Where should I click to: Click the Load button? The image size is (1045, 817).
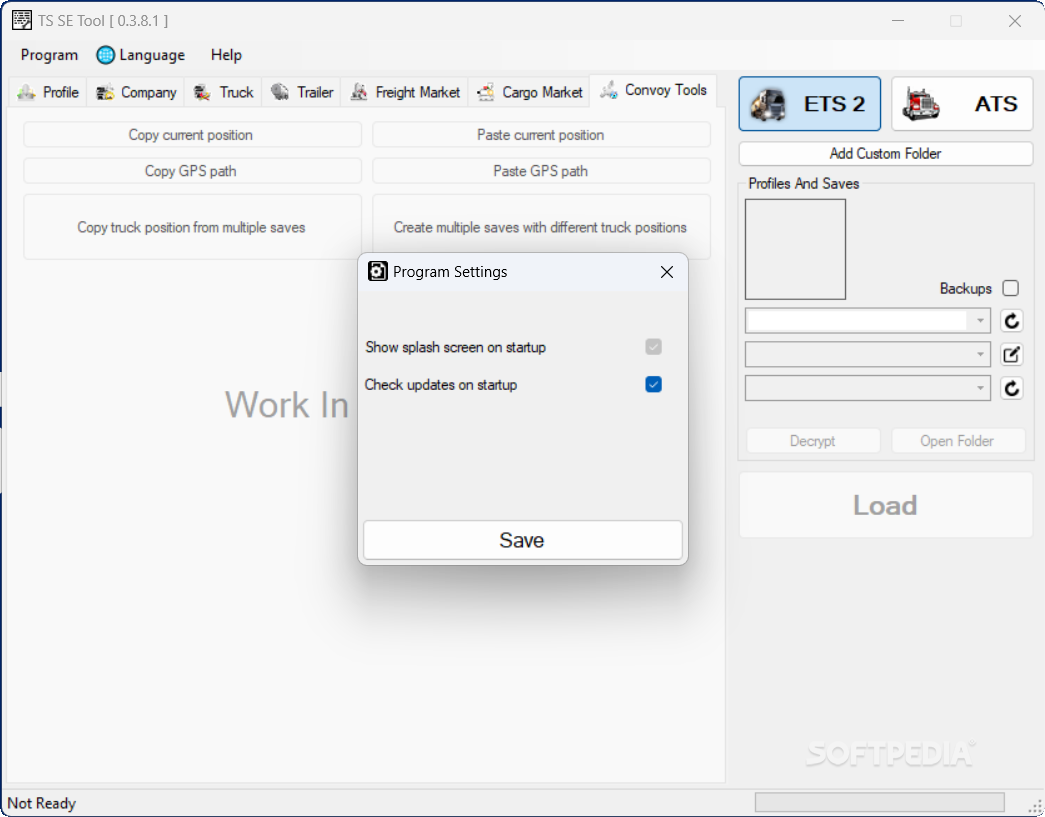[x=885, y=505]
